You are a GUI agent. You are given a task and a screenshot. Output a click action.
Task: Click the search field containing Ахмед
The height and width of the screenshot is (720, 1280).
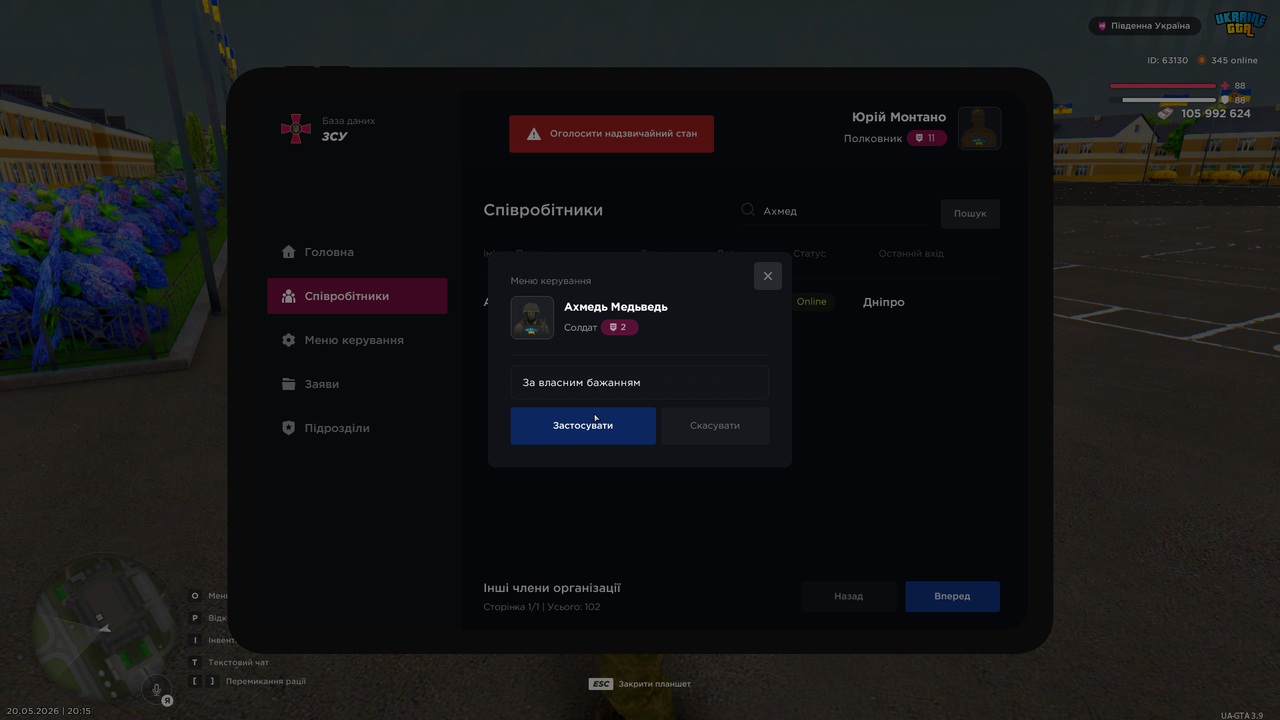[x=833, y=211]
